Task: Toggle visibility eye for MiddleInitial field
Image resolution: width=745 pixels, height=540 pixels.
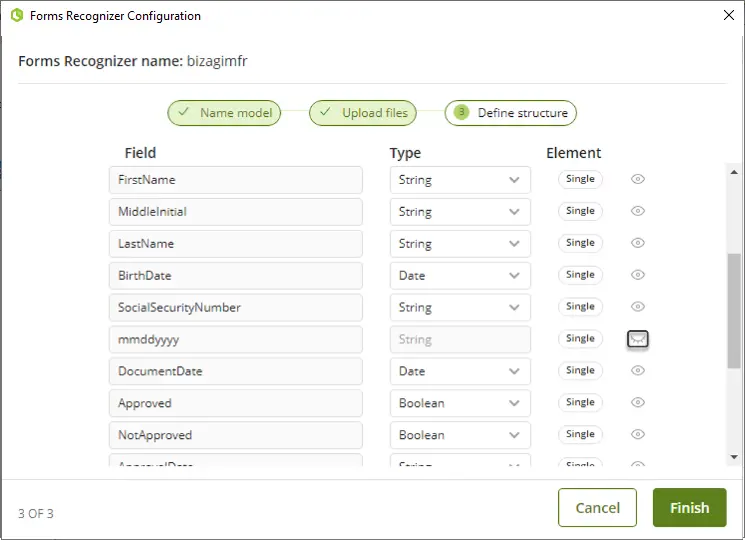Action: click(638, 211)
